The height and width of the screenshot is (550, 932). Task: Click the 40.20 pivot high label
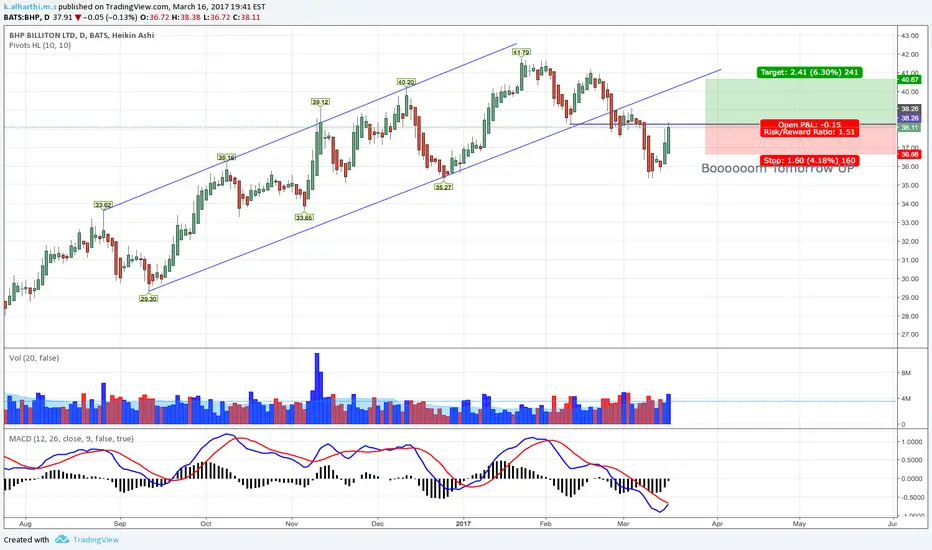(x=406, y=82)
